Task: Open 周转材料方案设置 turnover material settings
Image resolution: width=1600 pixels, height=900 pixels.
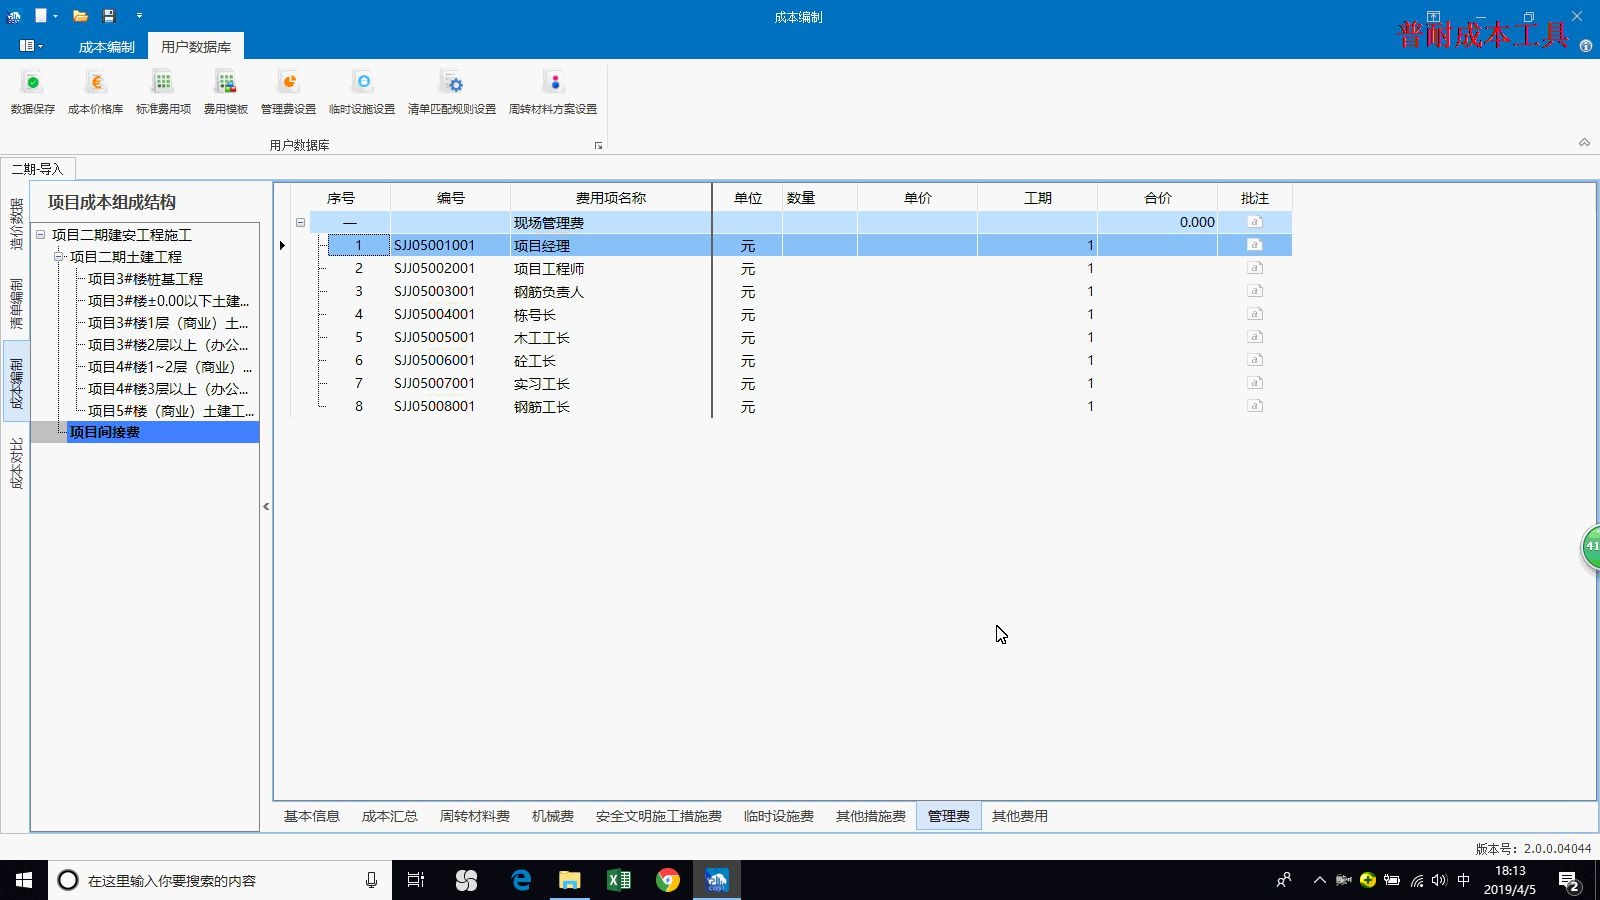Action: click(x=553, y=92)
